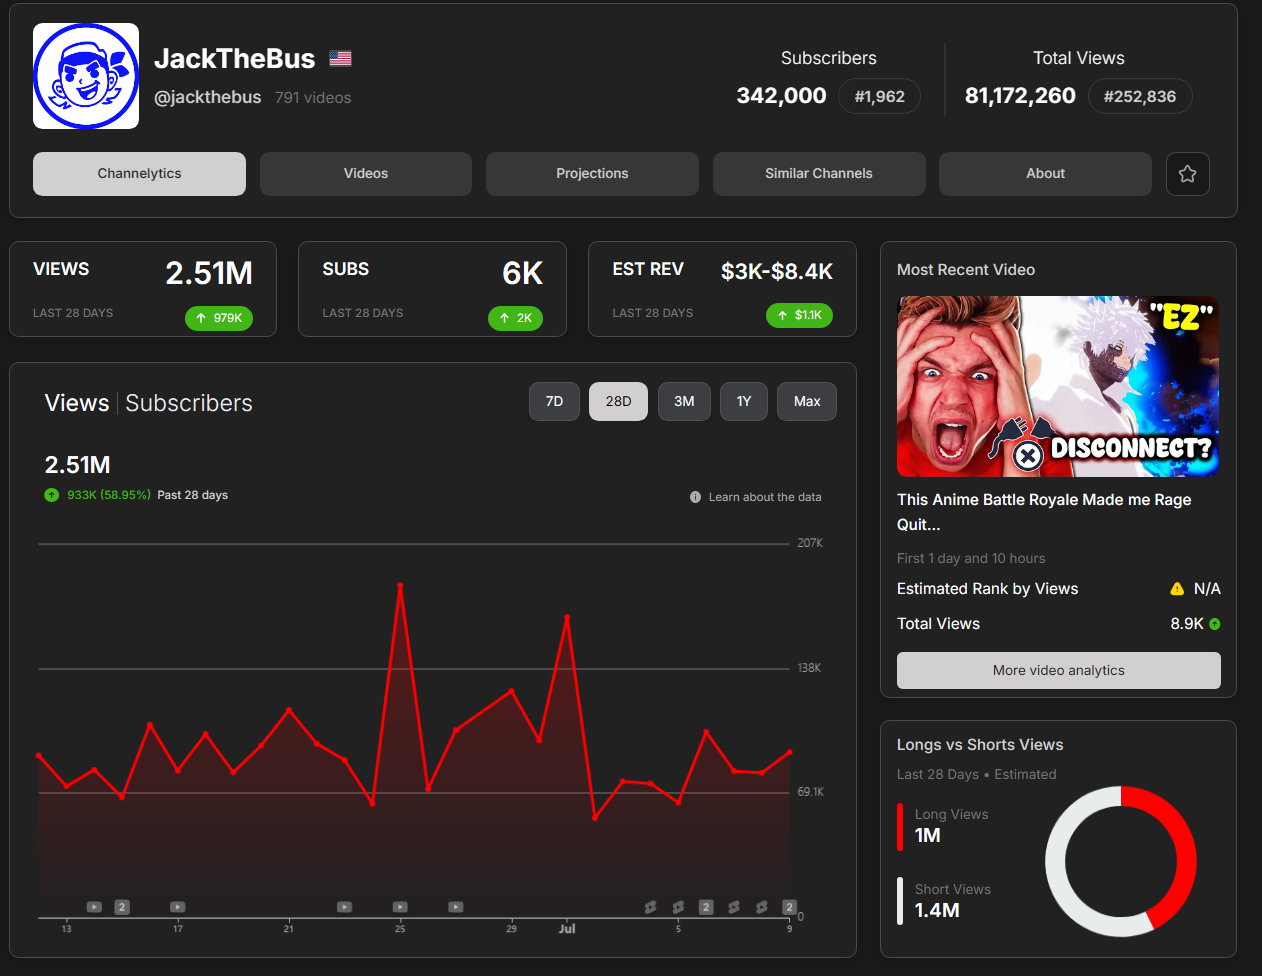Screen dimensions: 1262x976
Task: Select the 3M time range
Action: click(684, 402)
